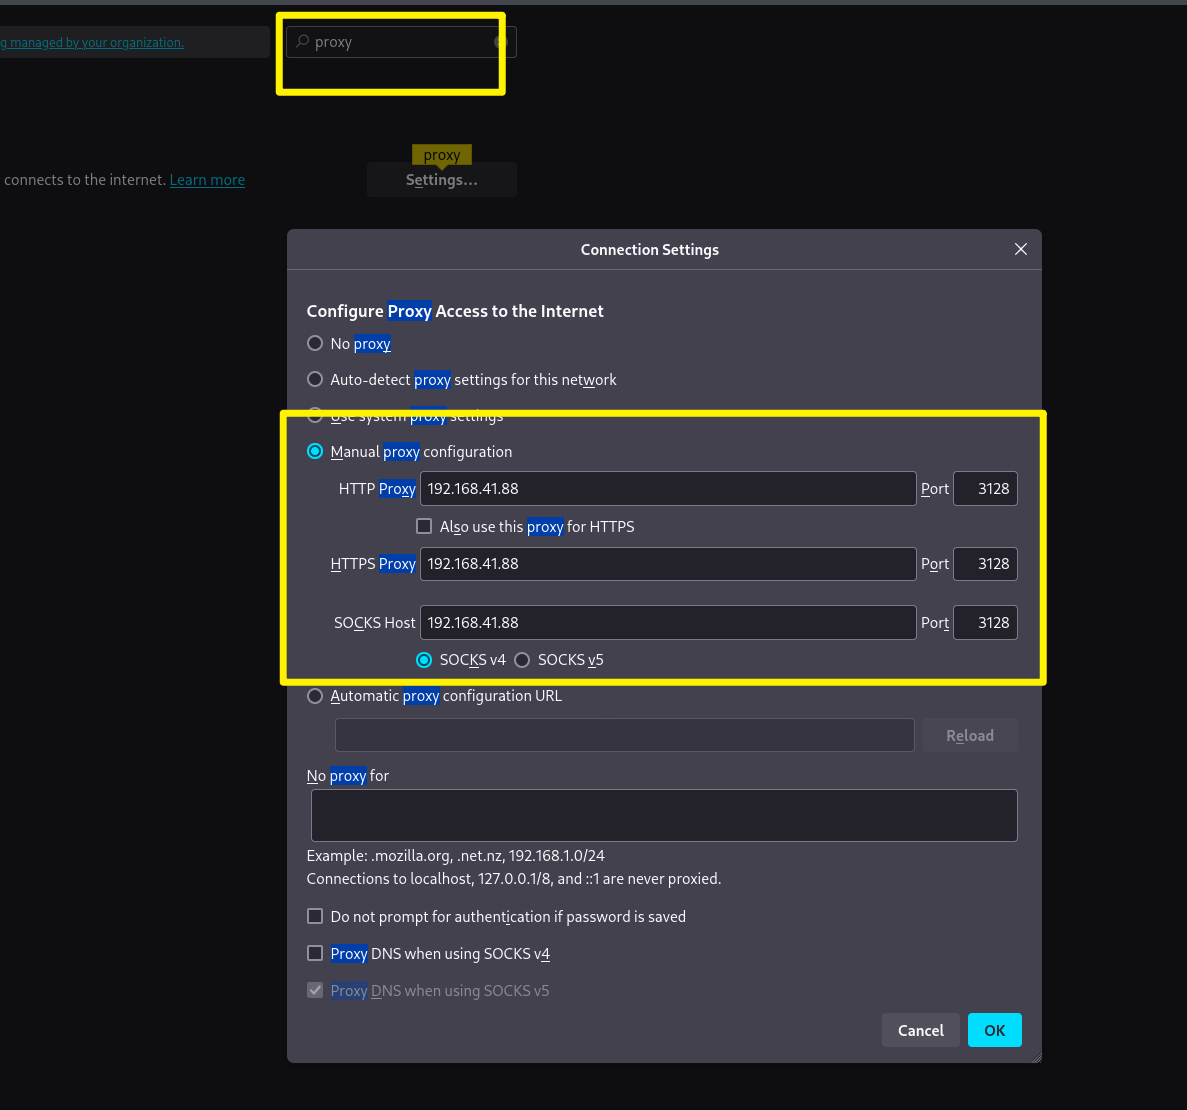The width and height of the screenshot is (1187, 1110).
Task: Select Manual proxy configuration
Action: tap(315, 452)
